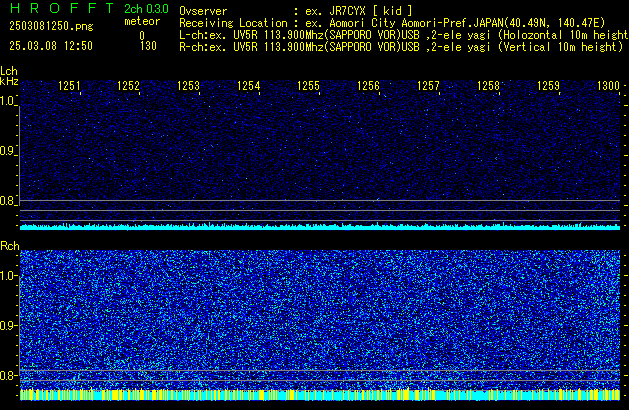Click the L-ch UV5R description line
Screen dimensions: 629x410
pos(404,35)
